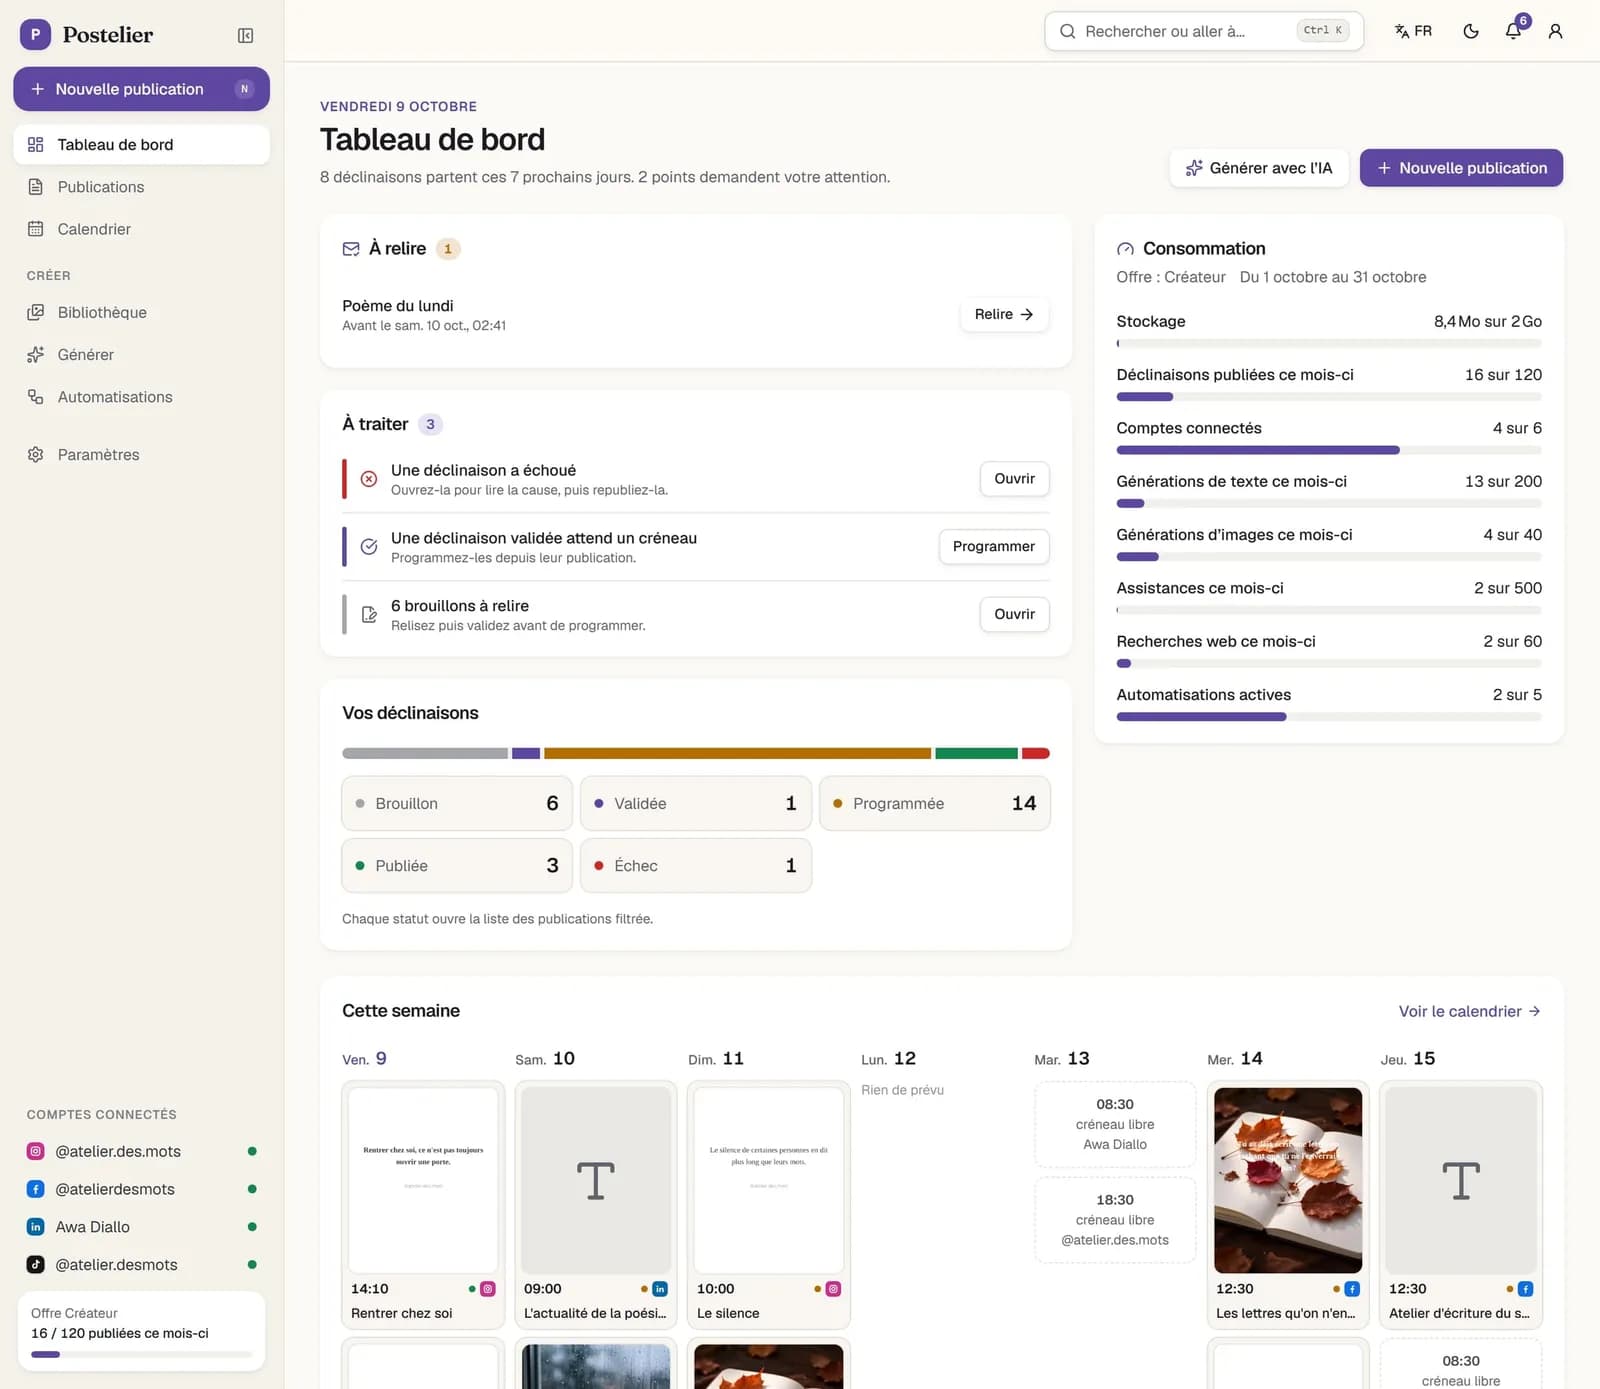Click TikTok @atelier.desmots account icon
This screenshot has height=1389, width=1600.
36,1264
